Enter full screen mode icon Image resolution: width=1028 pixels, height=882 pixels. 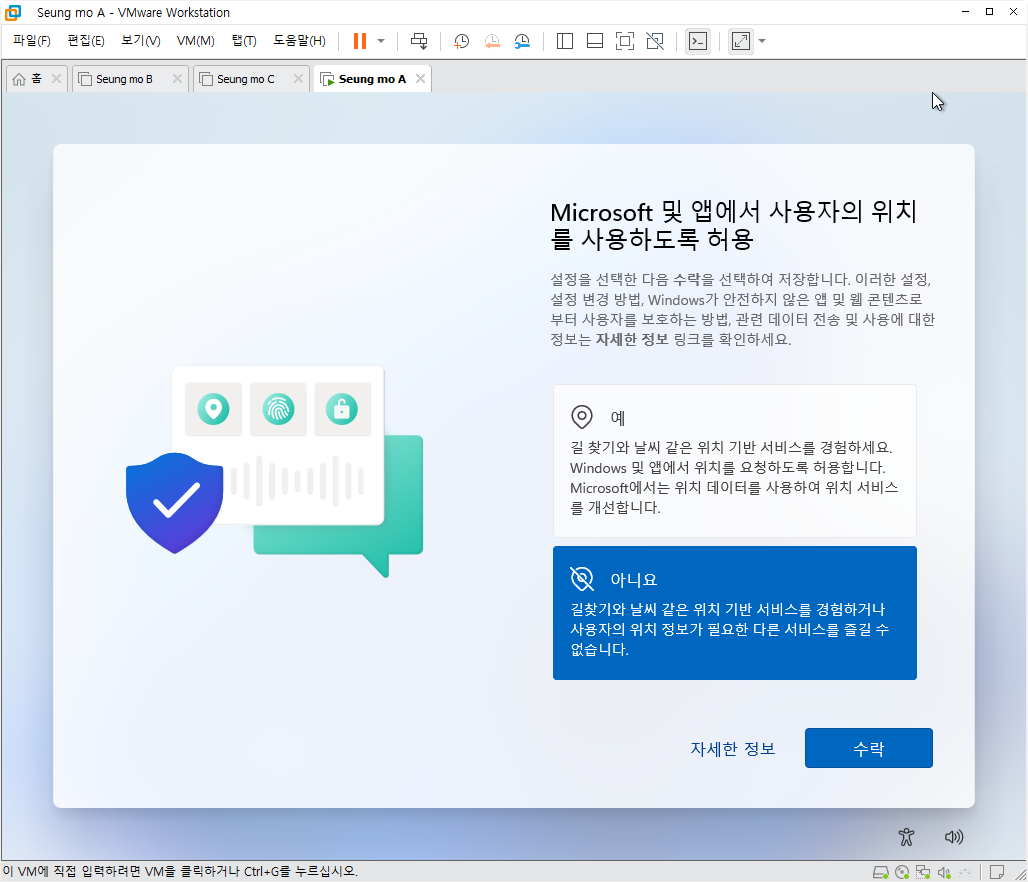click(x=625, y=41)
